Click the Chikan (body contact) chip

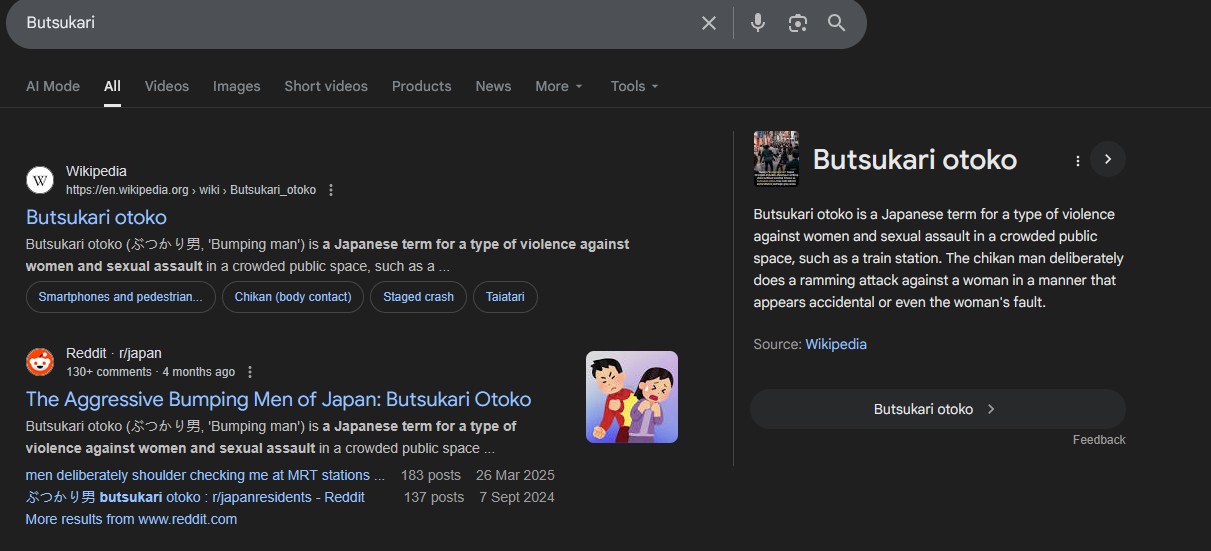click(293, 297)
